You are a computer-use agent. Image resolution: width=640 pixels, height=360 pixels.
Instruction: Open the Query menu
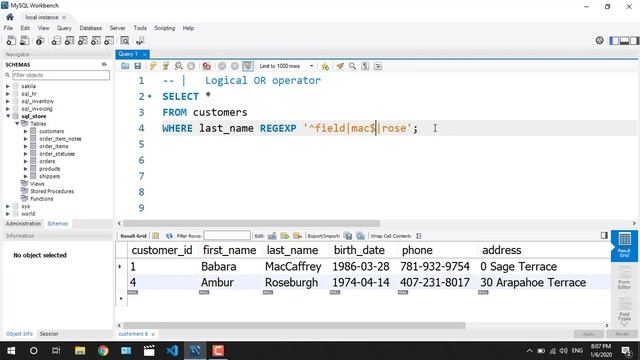pos(64,28)
